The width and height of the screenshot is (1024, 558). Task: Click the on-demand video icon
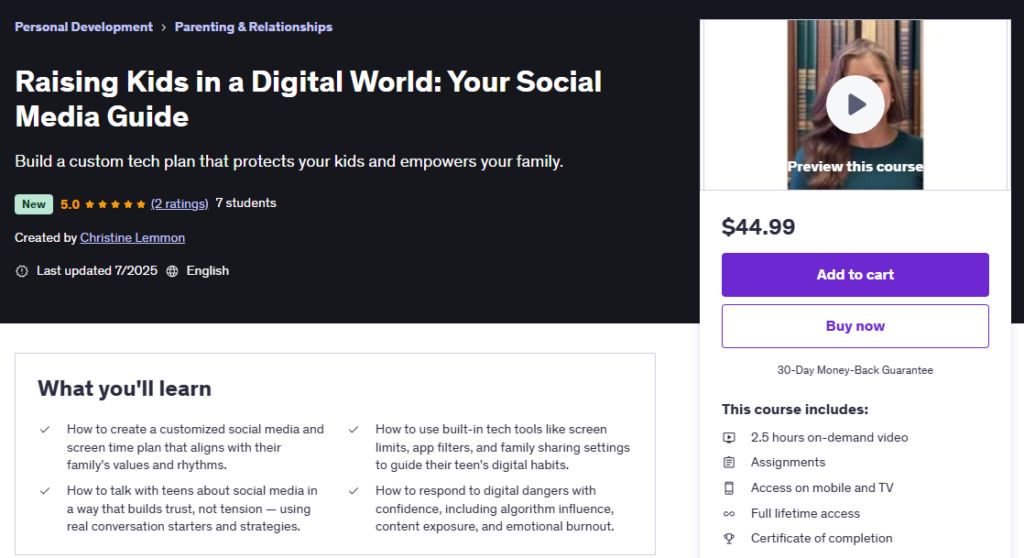point(729,438)
